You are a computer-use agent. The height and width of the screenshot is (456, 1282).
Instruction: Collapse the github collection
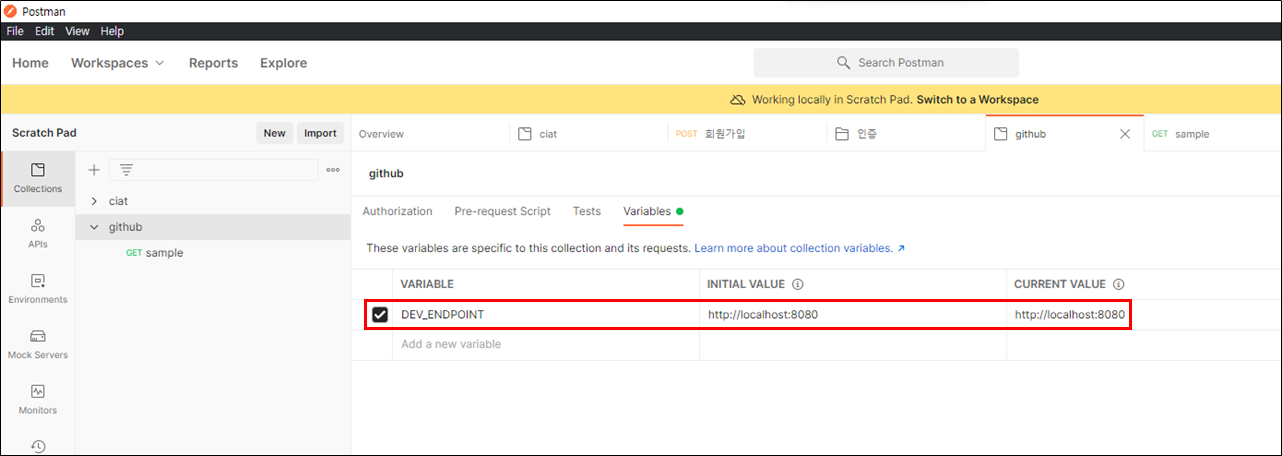(x=94, y=227)
